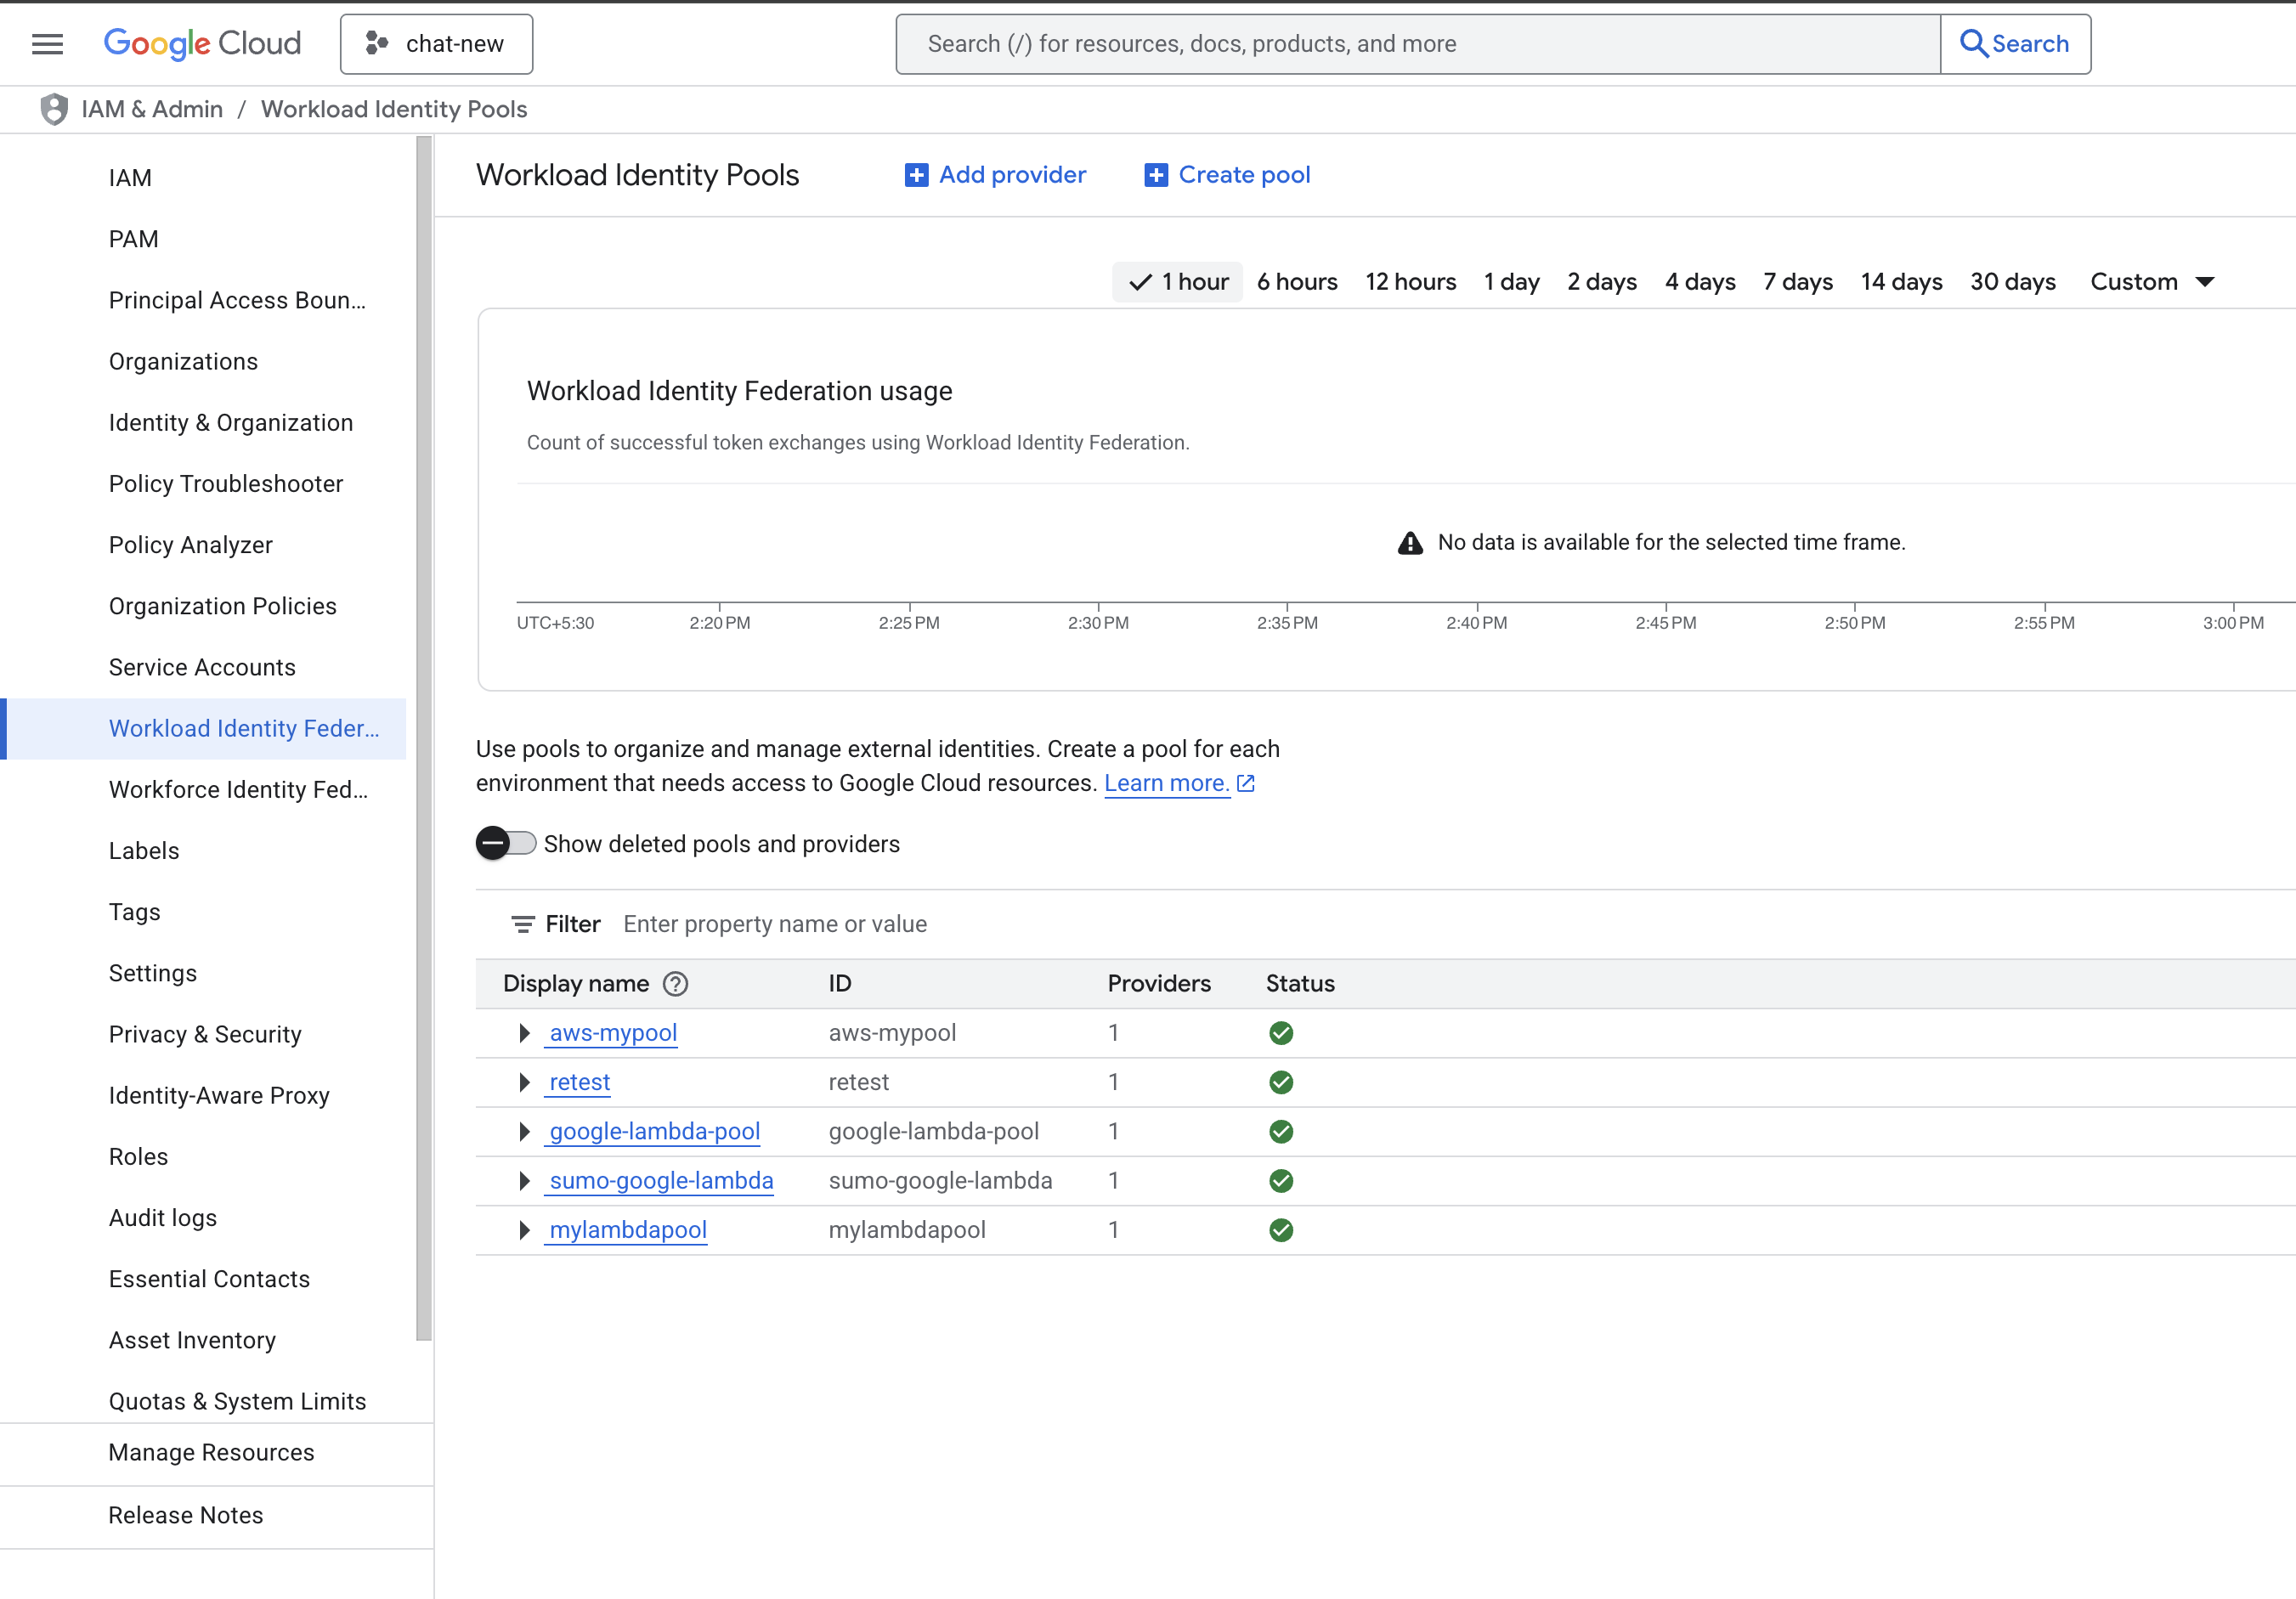2296x1599 pixels.
Task: Click the Add provider plus icon
Action: [916, 175]
